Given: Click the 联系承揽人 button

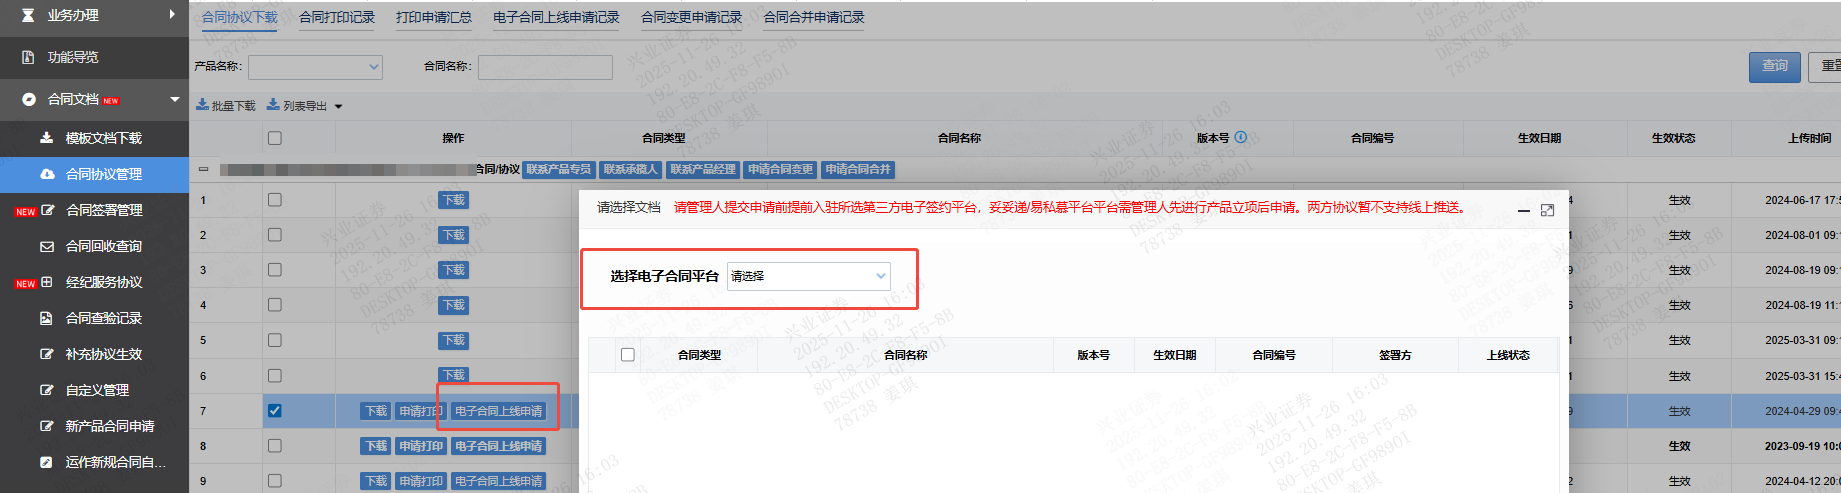Looking at the screenshot, I should click(630, 169).
